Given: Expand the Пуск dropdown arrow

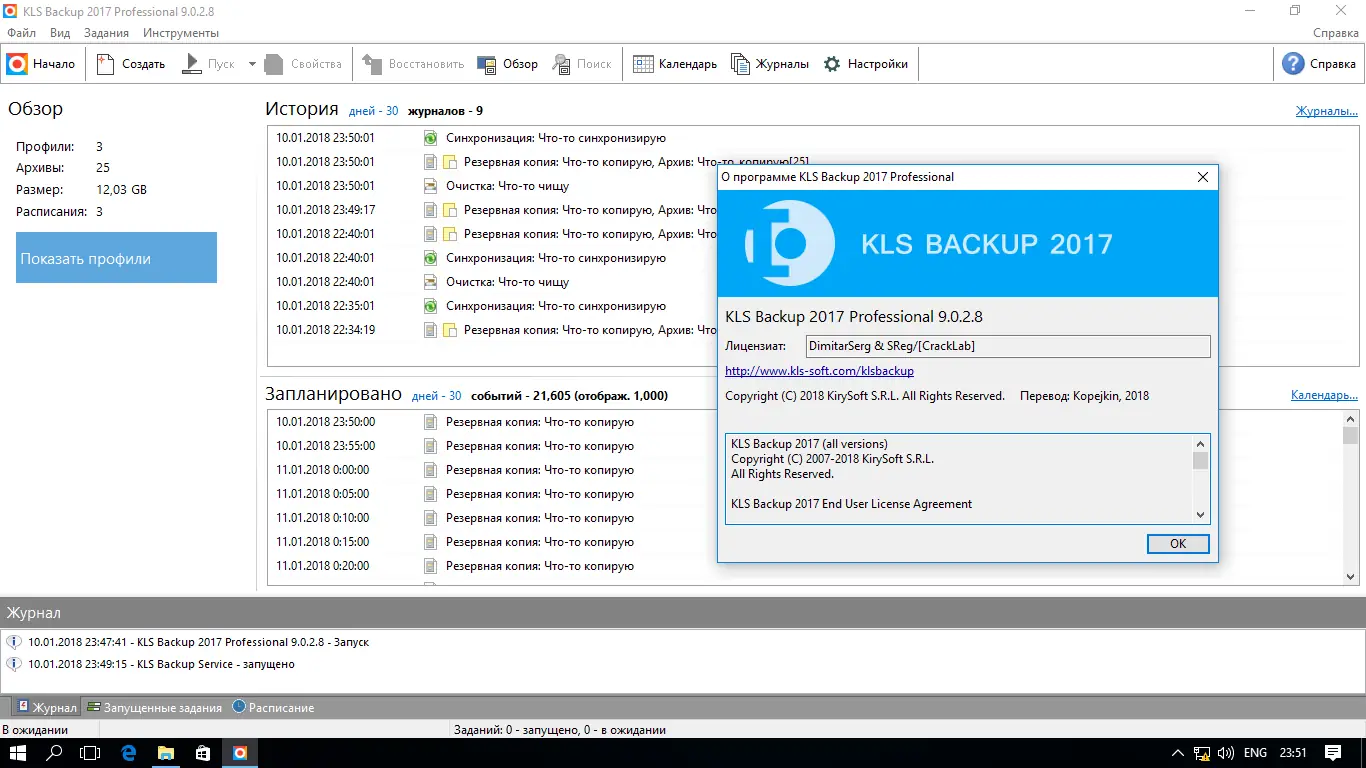Looking at the screenshot, I should point(252,64).
